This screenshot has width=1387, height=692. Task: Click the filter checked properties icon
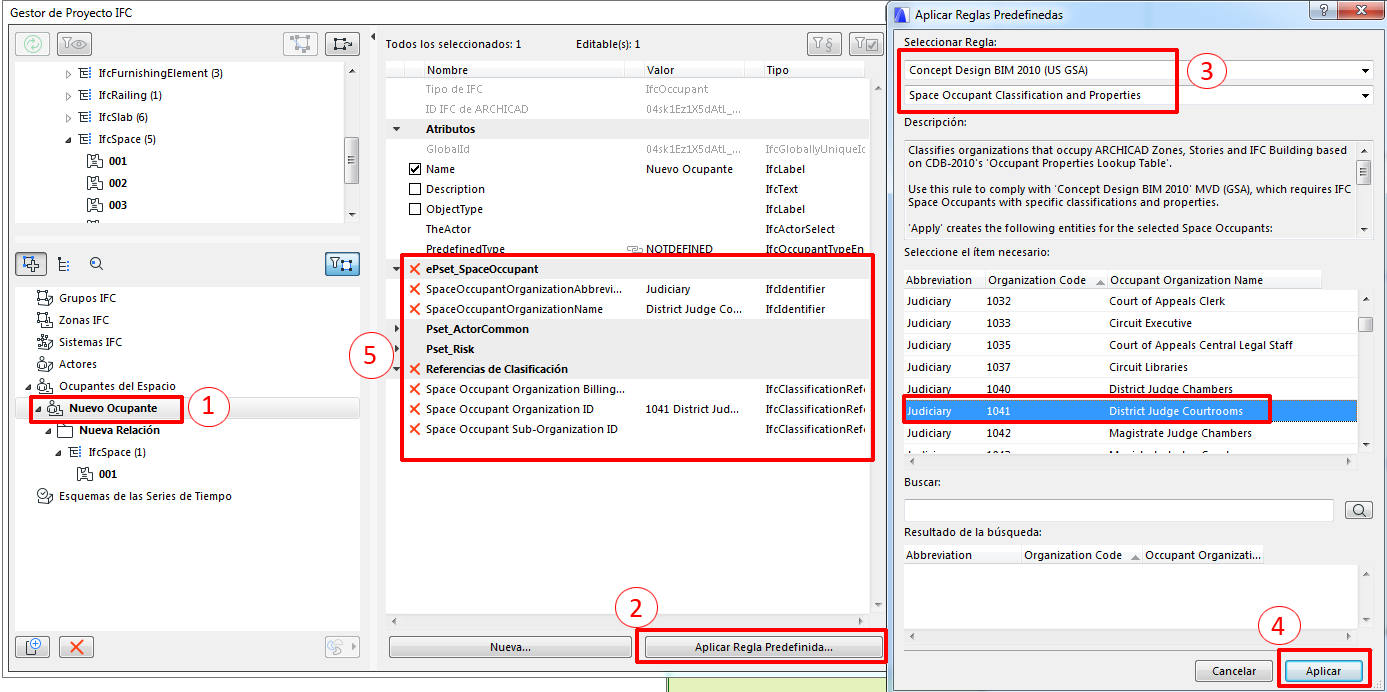(865, 44)
